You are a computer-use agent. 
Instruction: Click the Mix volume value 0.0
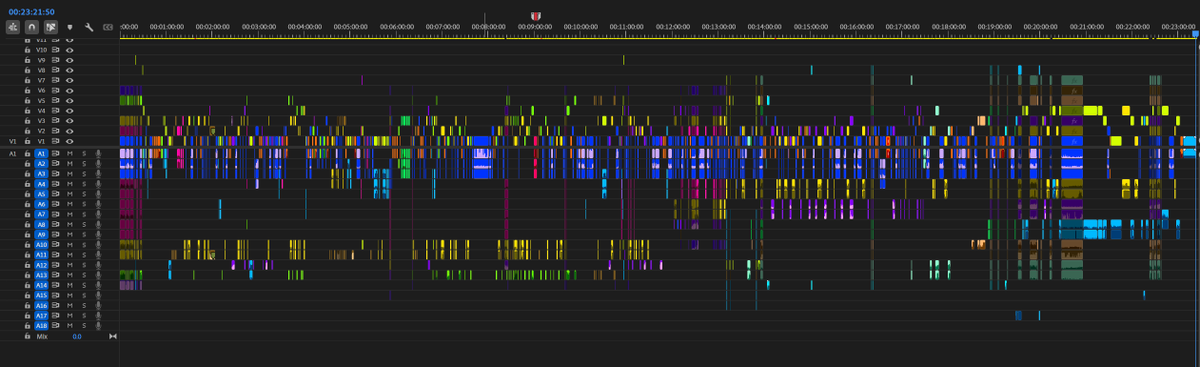(77, 337)
